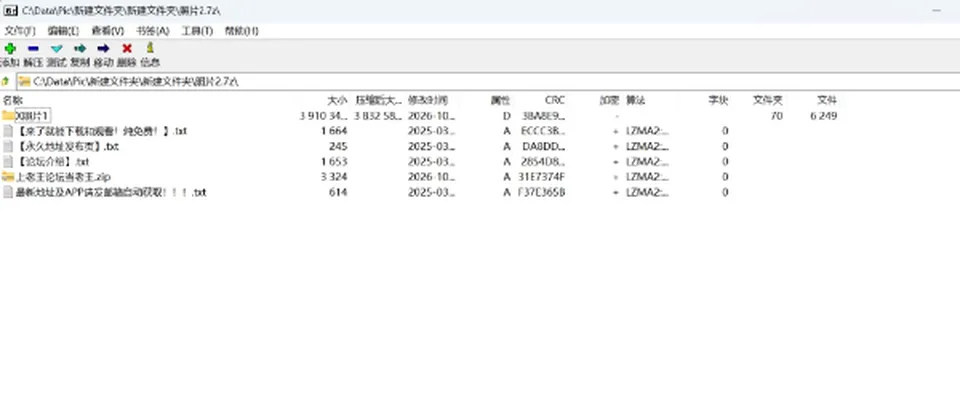The width and height of the screenshot is (960, 398).
Task: Click the CRC value 31E7374F
Action: (541, 177)
